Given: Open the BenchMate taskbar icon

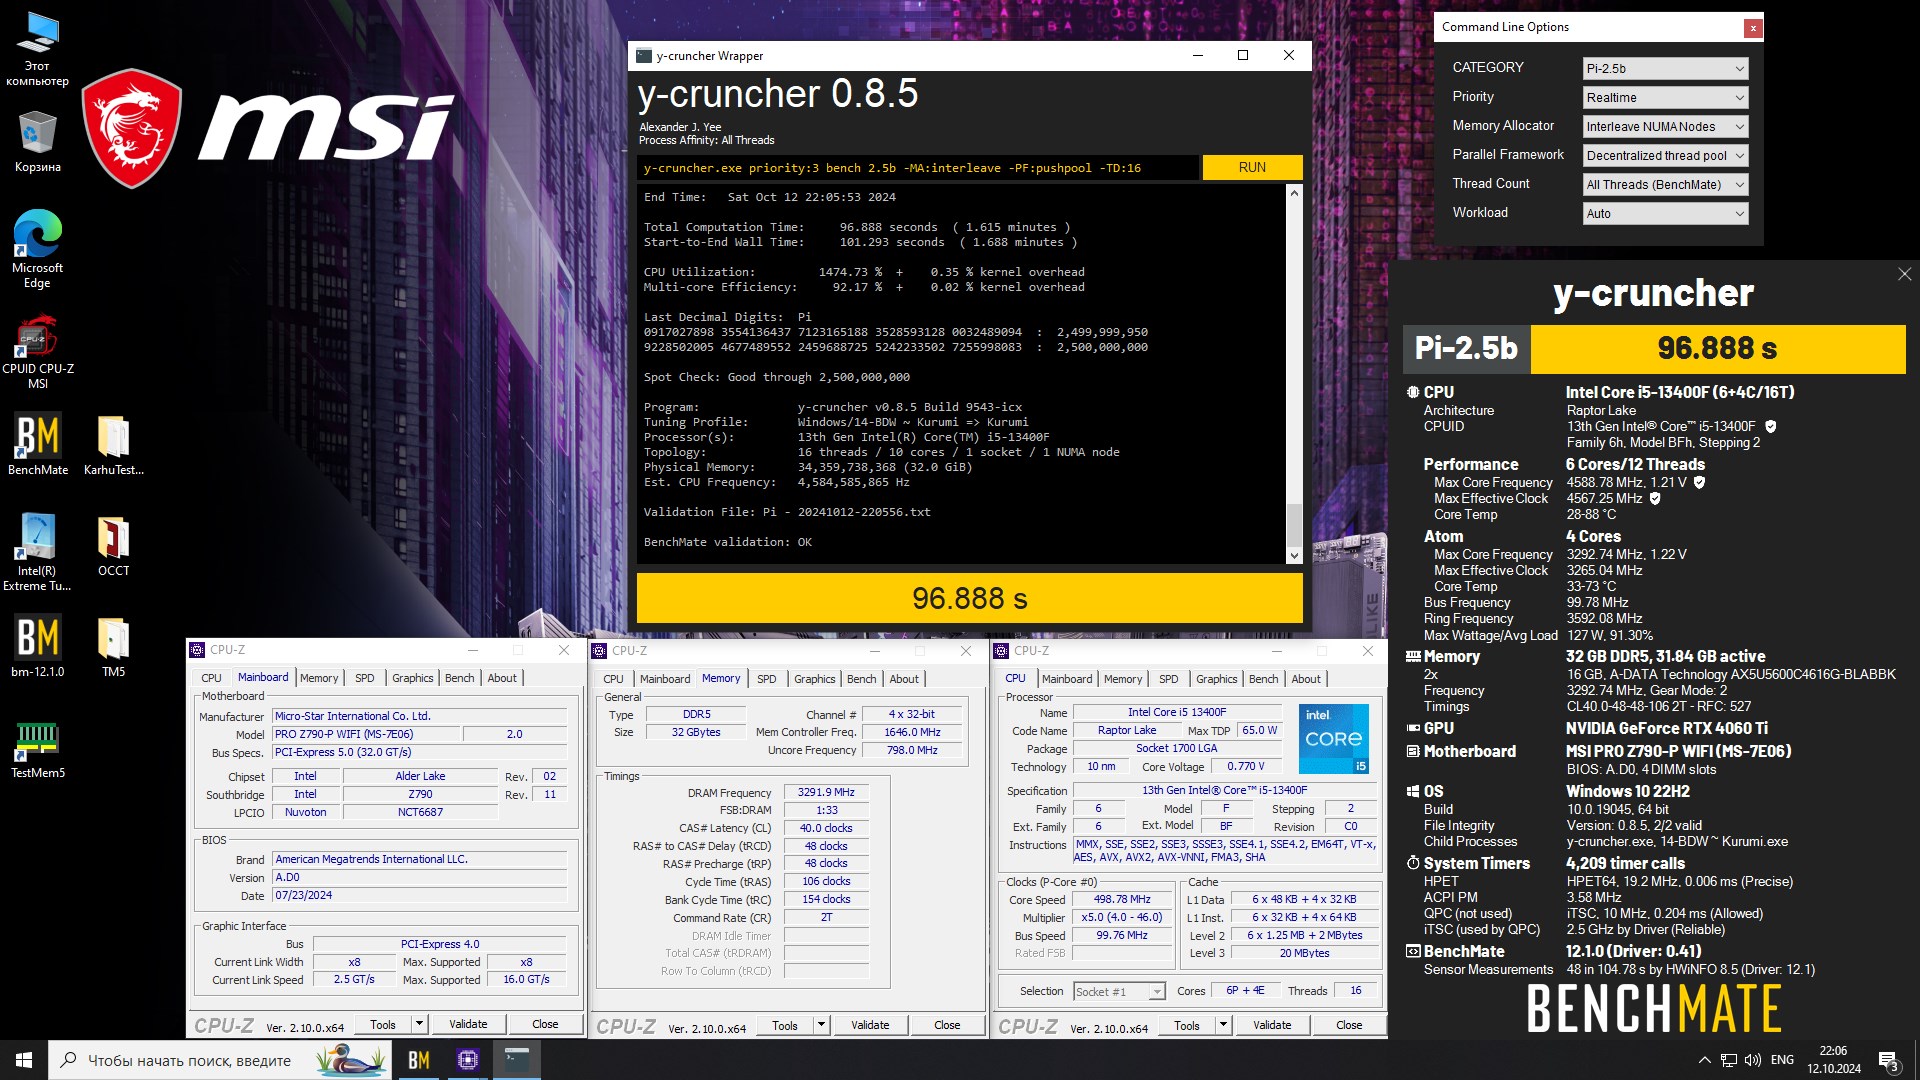Looking at the screenshot, I should coord(419,1060).
